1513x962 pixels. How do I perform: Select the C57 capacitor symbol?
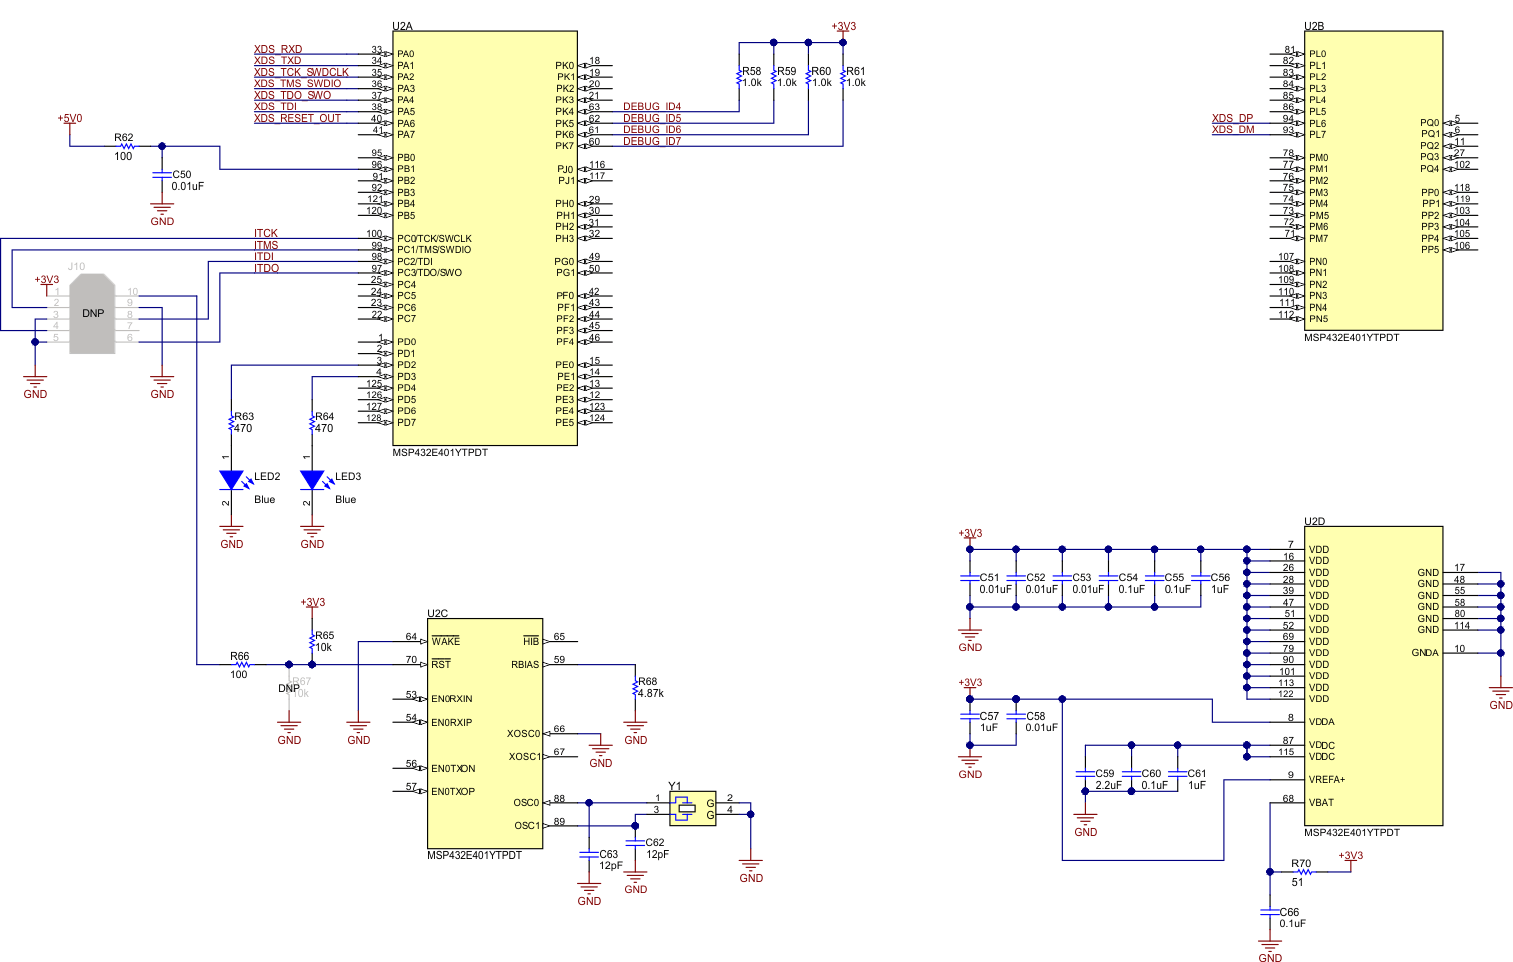[969, 716]
